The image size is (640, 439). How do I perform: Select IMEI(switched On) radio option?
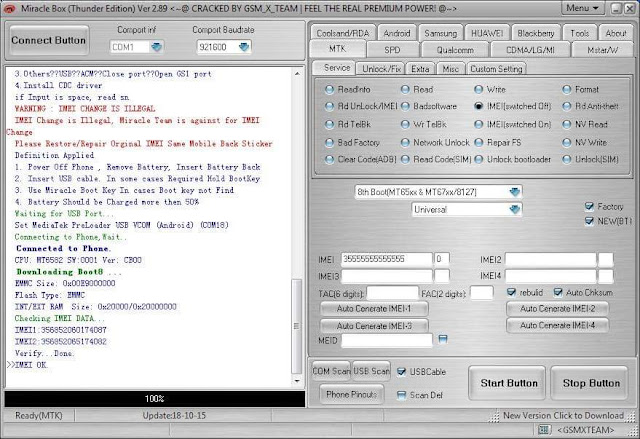coord(479,124)
